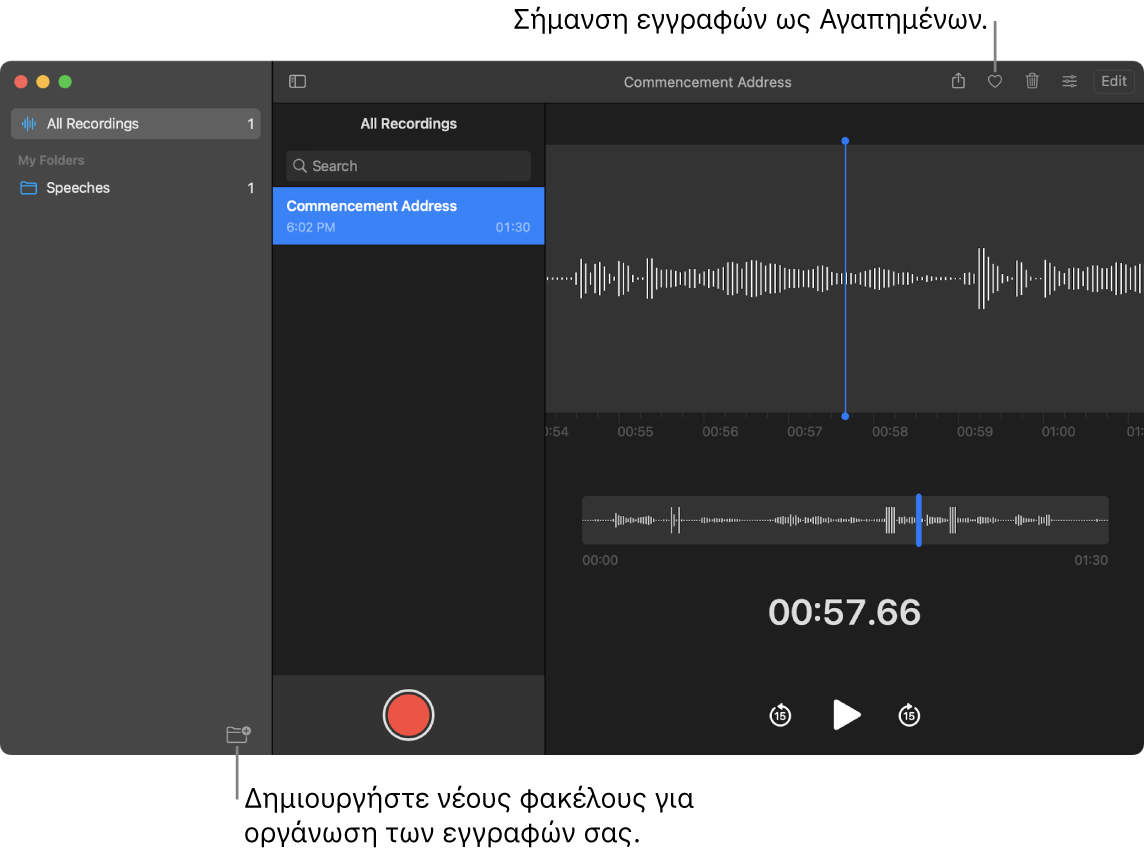This screenshot has height=854, width=1144.
Task: Hide the sidebar with the sidebar toggle icon
Action: tap(297, 81)
